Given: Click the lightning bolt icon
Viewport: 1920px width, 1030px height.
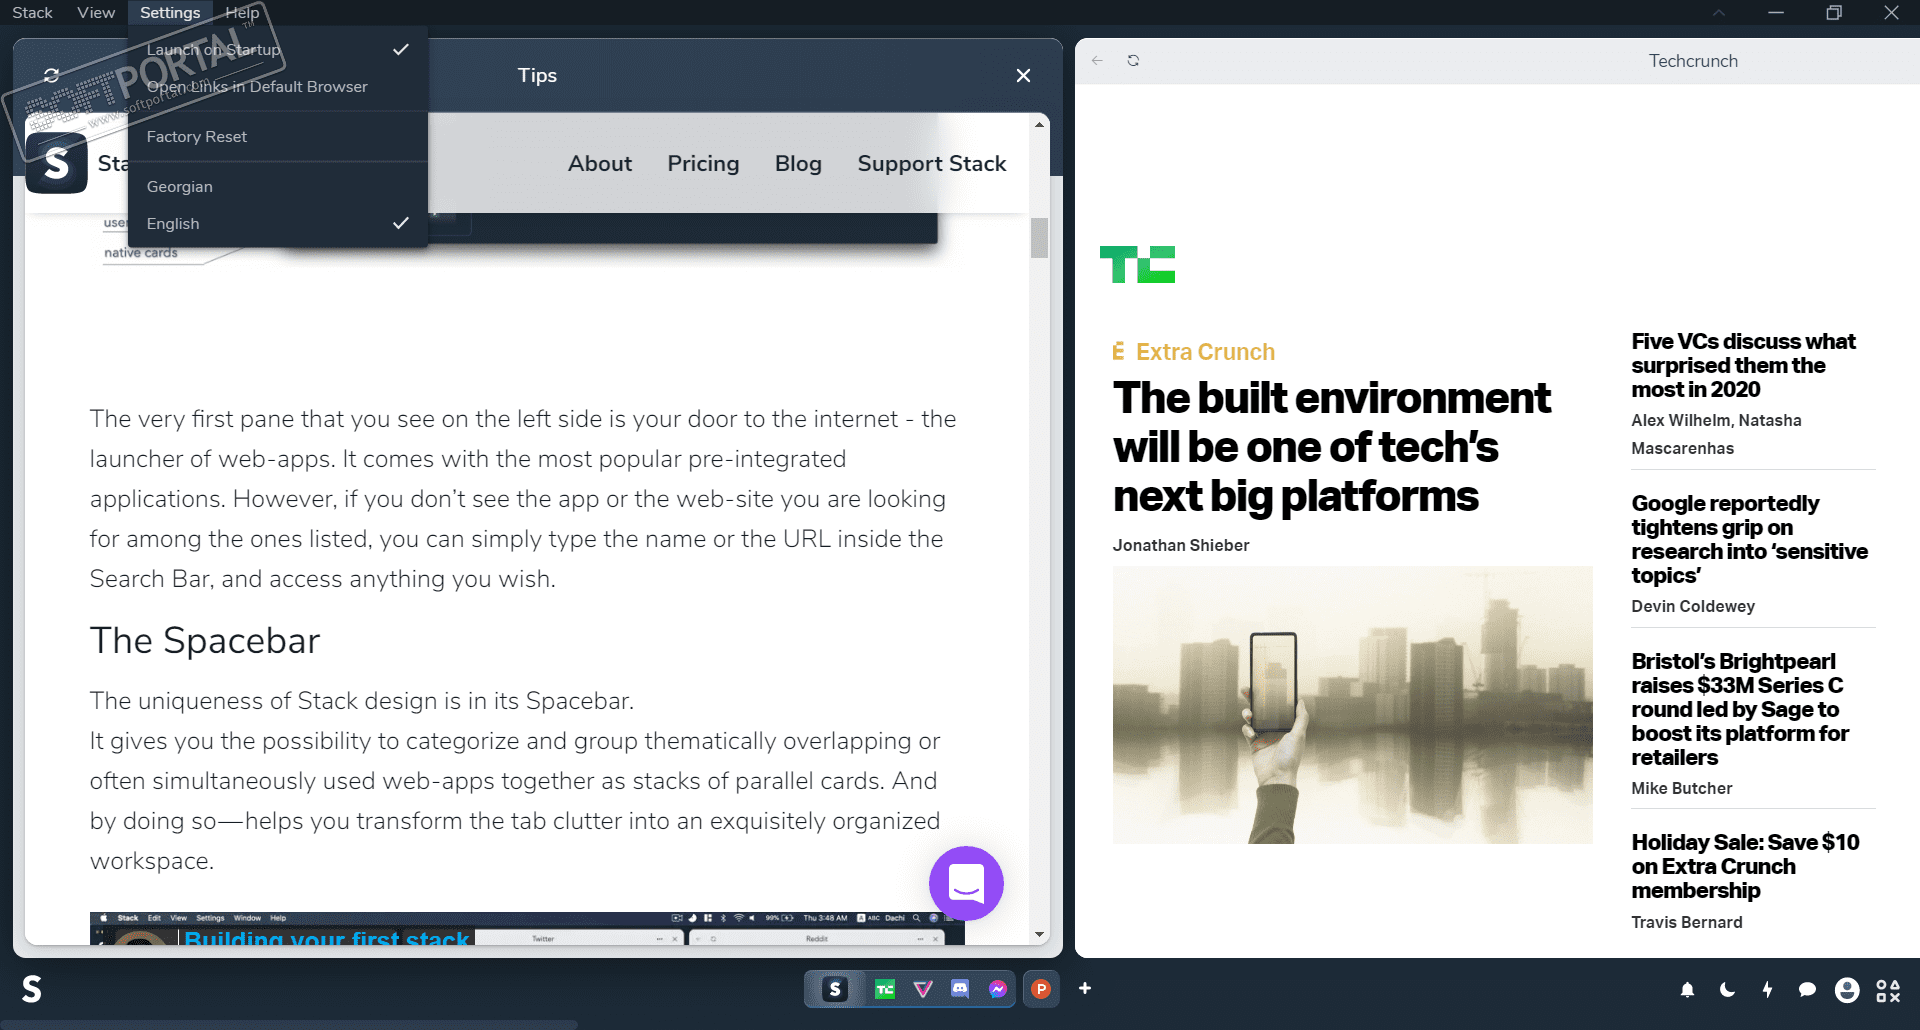Looking at the screenshot, I should [x=1767, y=990].
